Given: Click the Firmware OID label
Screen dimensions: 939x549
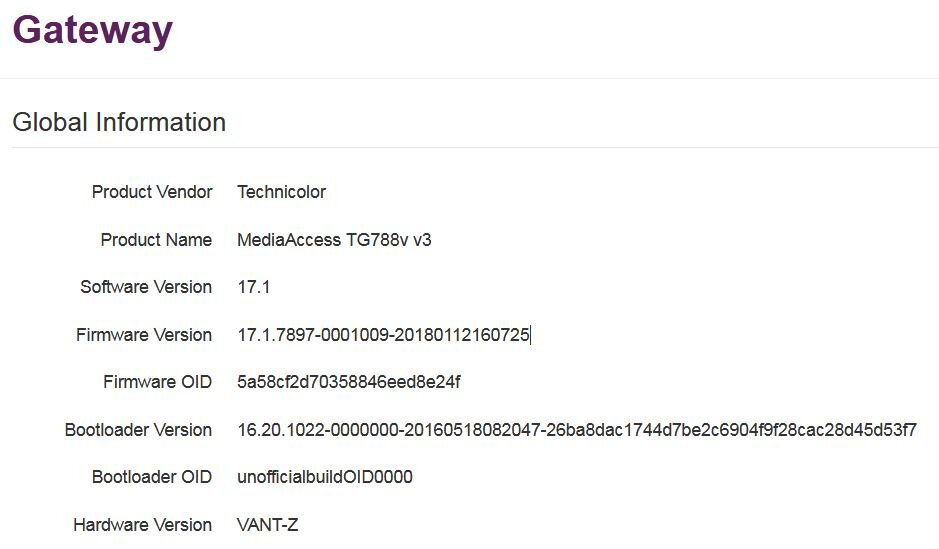Looking at the screenshot, I should (157, 382).
